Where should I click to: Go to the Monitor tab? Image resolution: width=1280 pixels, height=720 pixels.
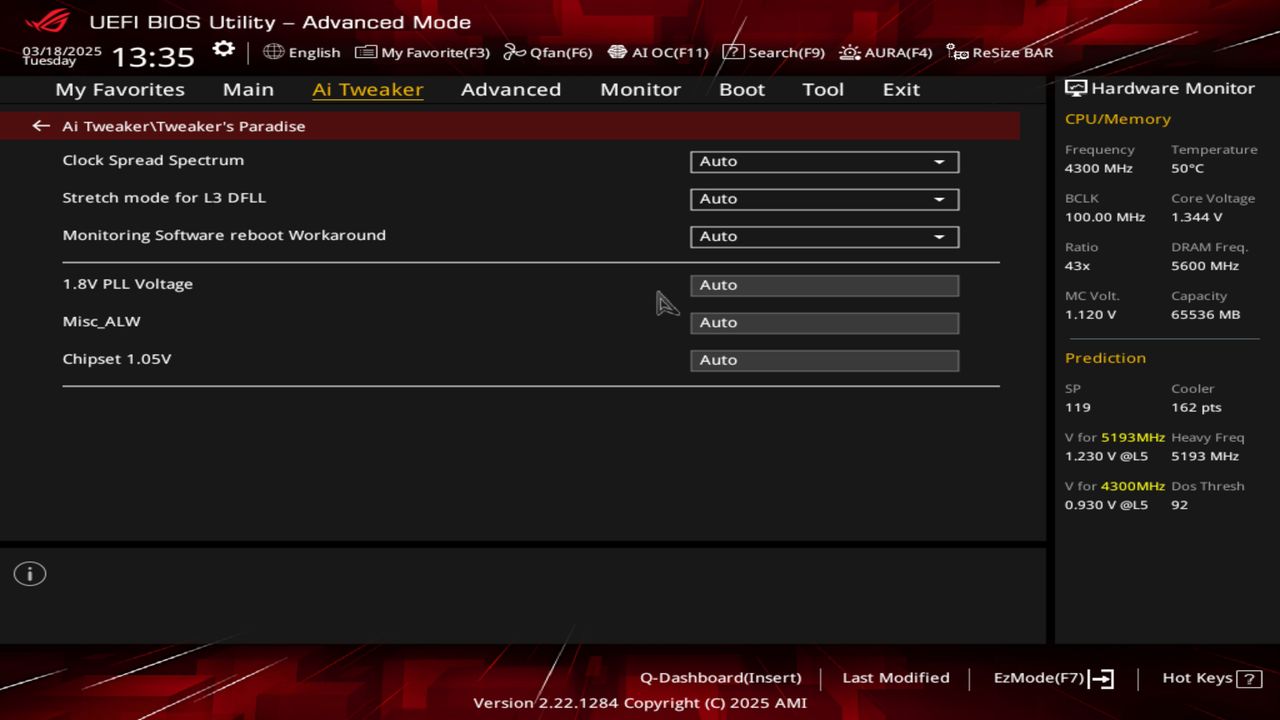pyautogui.click(x=640, y=89)
